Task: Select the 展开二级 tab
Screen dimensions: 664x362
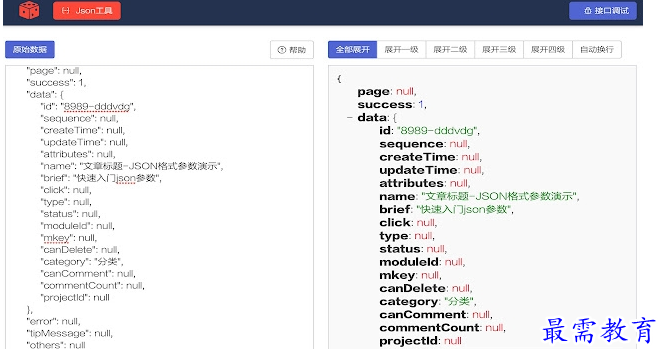Action: click(x=450, y=50)
